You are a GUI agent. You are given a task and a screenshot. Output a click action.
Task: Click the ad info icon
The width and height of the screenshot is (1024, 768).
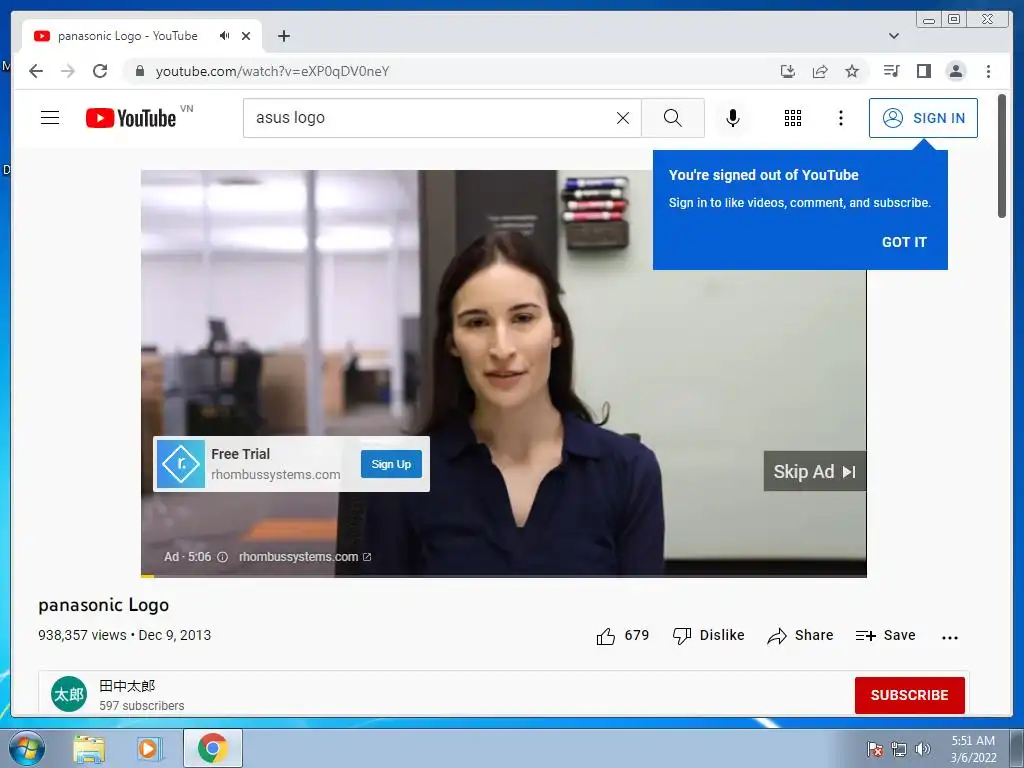(x=222, y=557)
